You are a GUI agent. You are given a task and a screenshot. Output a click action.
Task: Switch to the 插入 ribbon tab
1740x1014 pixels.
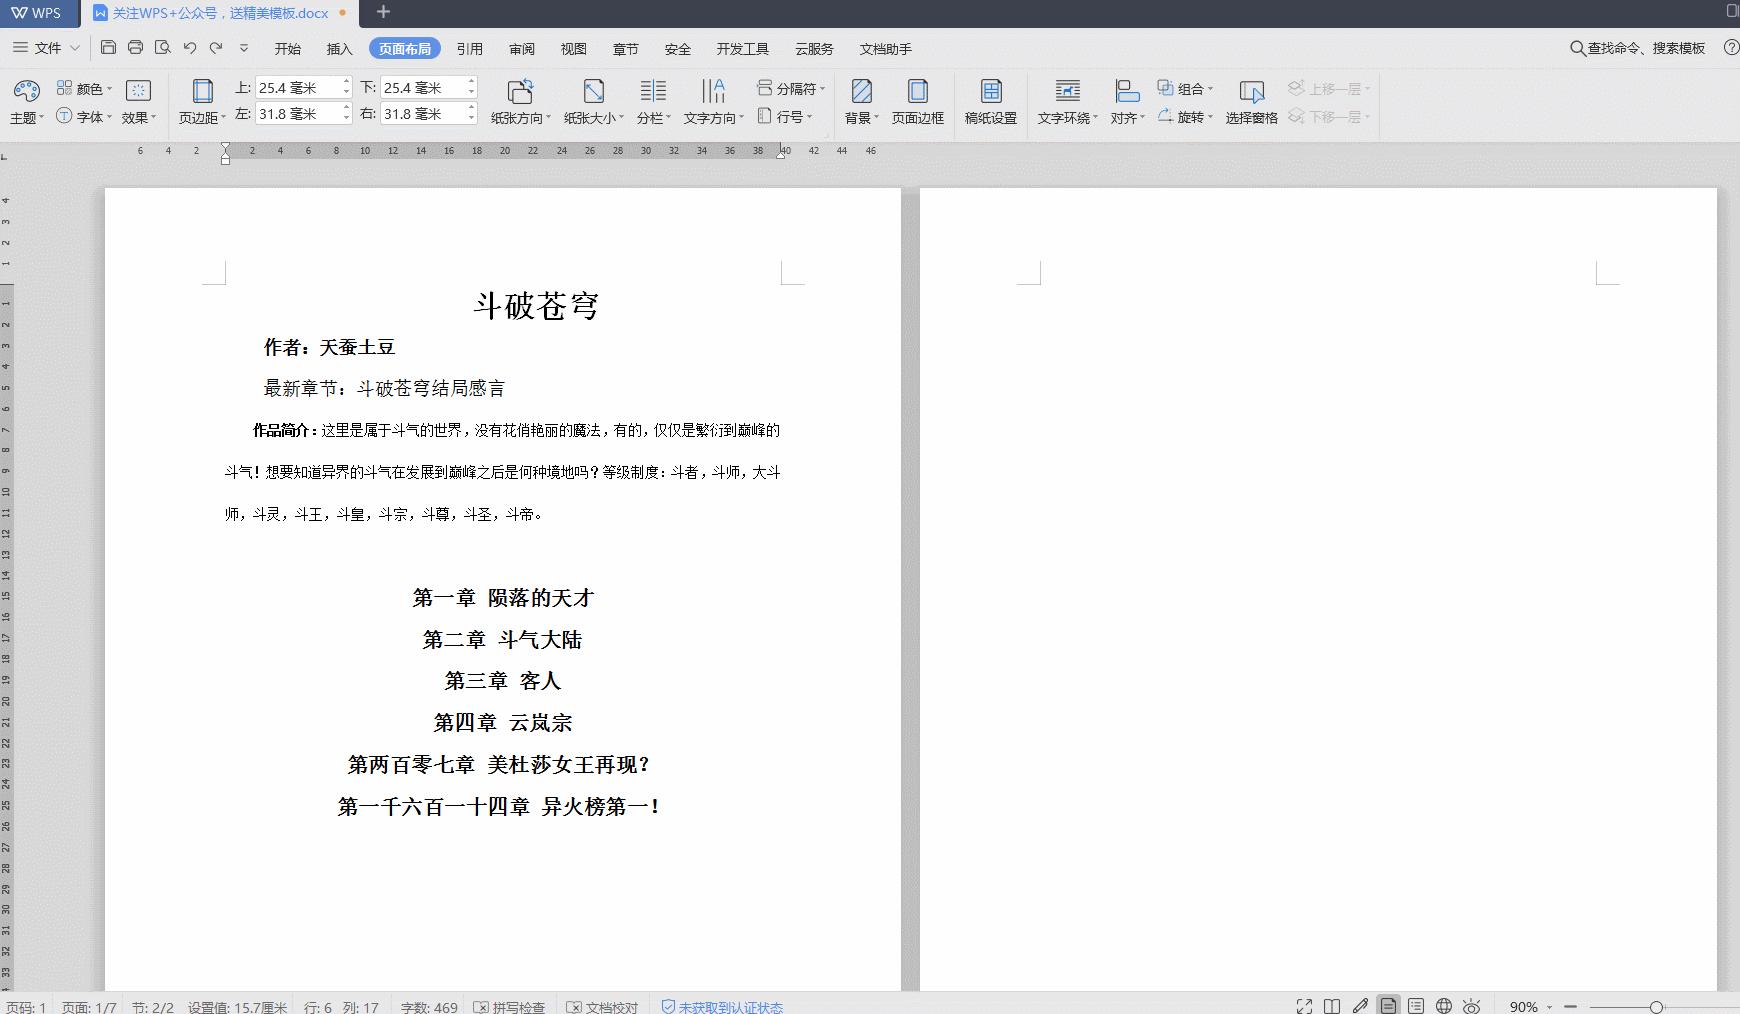(x=339, y=48)
